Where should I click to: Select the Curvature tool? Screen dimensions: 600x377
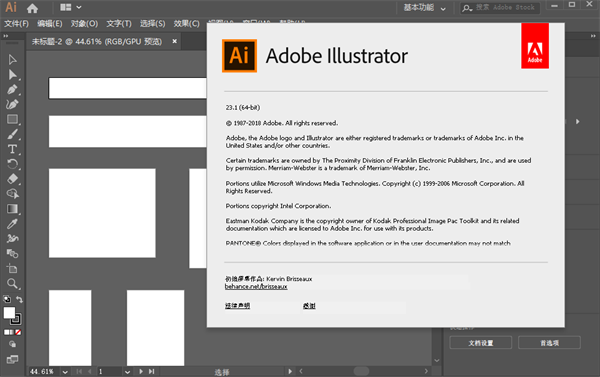[x=12, y=104]
